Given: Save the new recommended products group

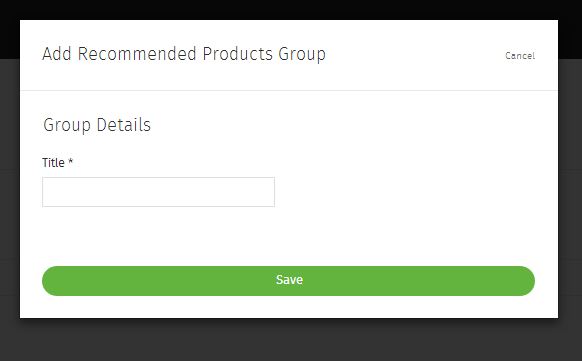Looking at the screenshot, I should 288,281.
